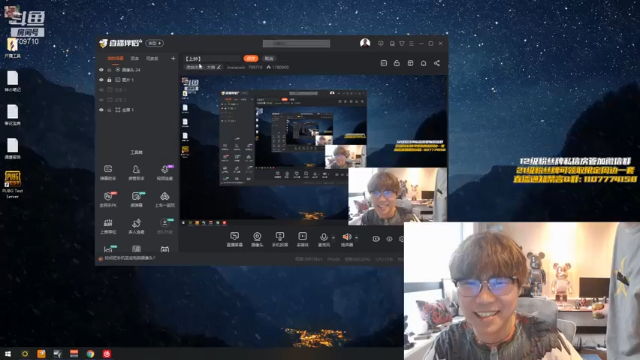The height and width of the screenshot is (360, 640).
Task: Click the orange save button beside title
Action: coord(251,58)
